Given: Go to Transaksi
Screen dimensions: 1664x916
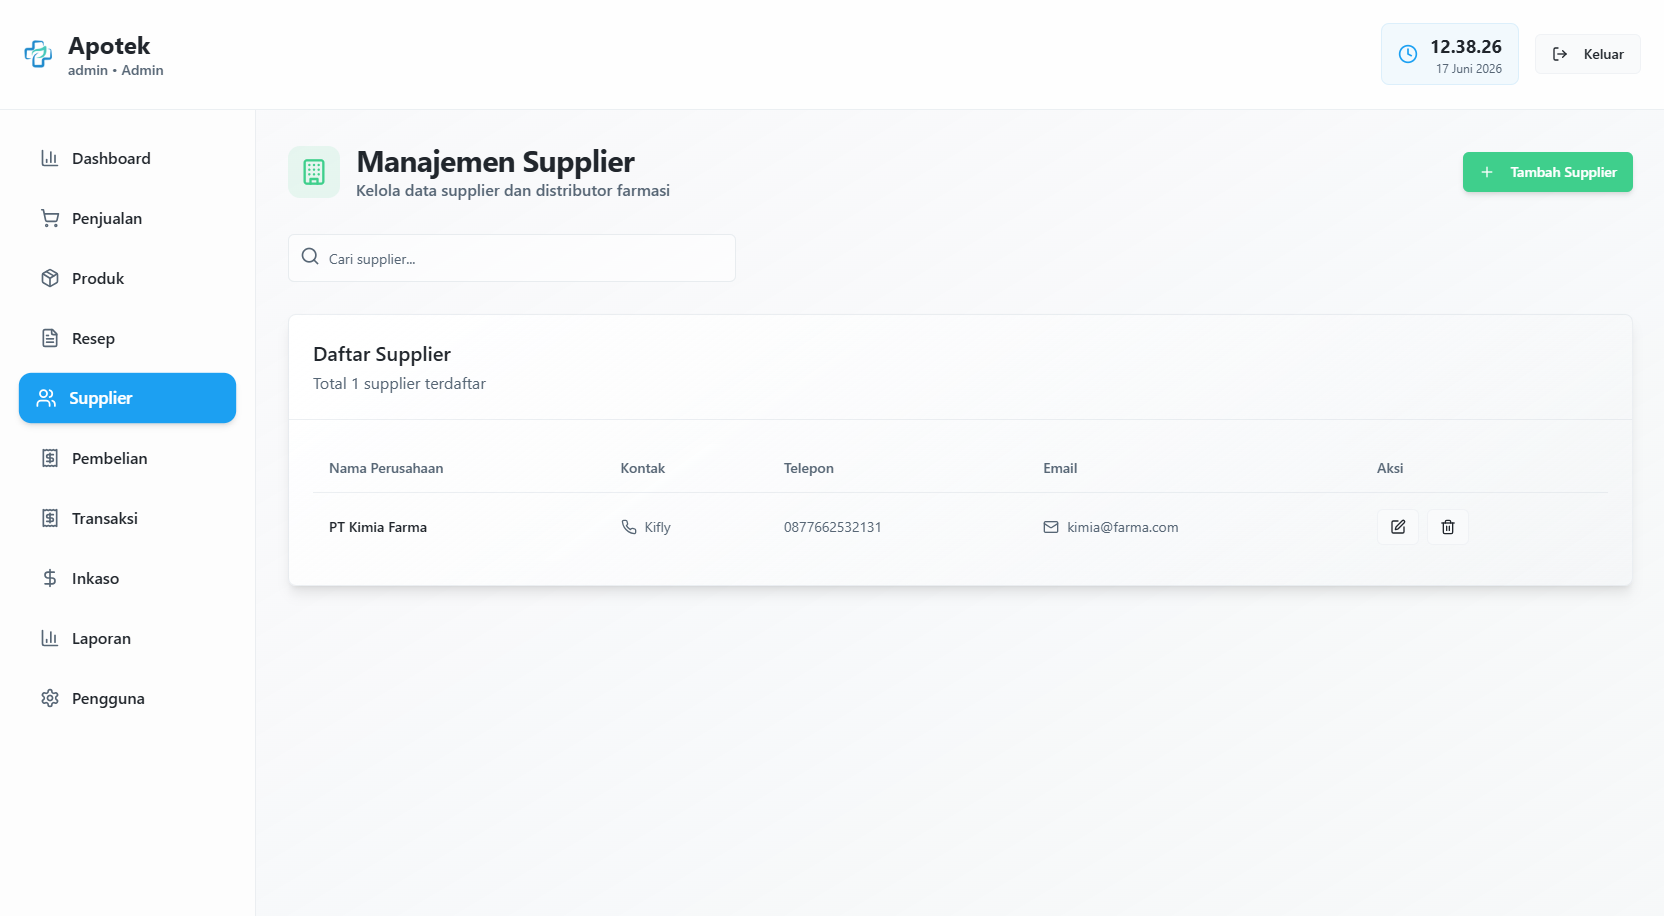Looking at the screenshot, I should pos(127,518).
